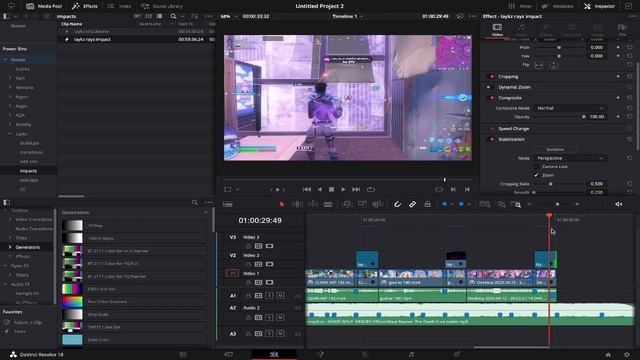Screen dimensions: 640x360
Task: Enable the Camera Lock checkbox
Action: click(536, 167)
